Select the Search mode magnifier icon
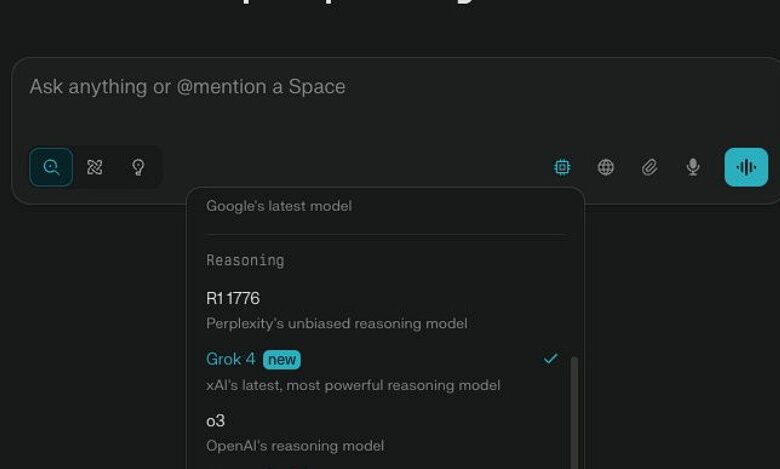 (x=51, y=167)
